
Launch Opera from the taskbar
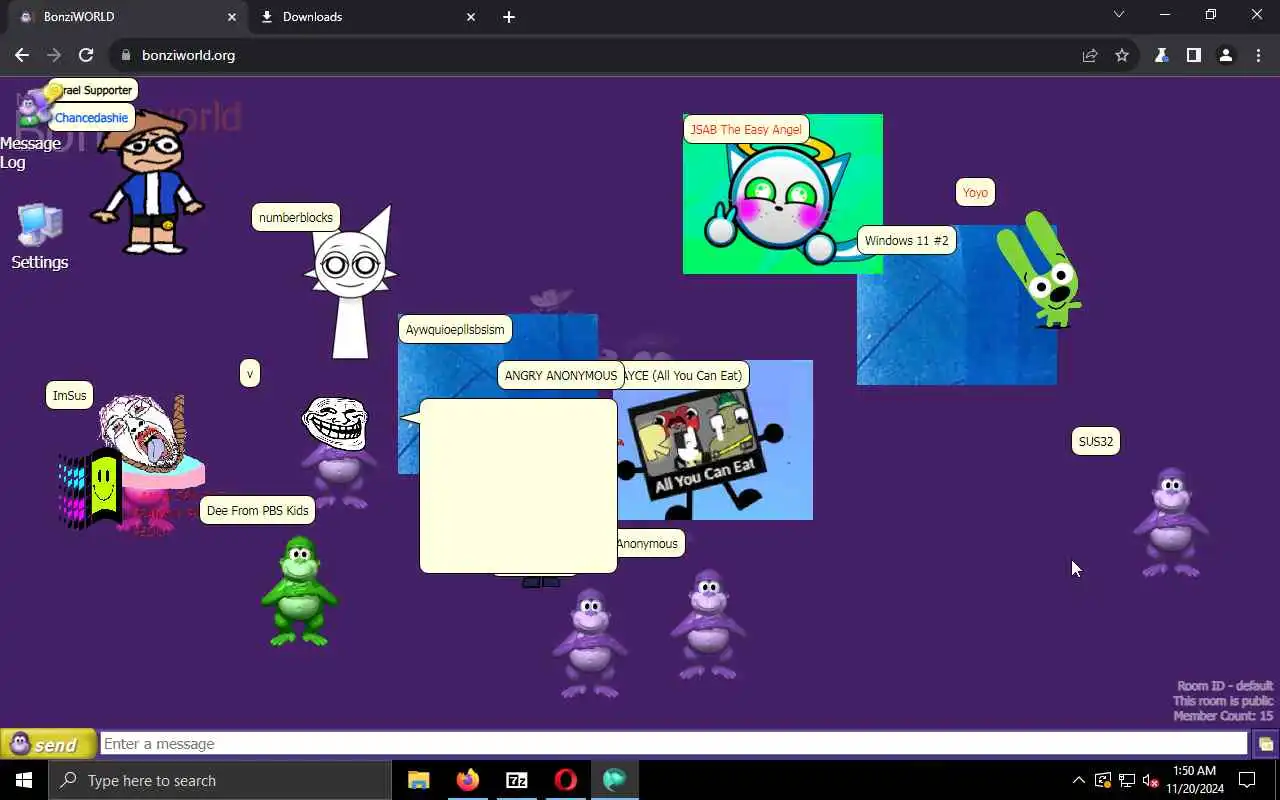(x=565, y=781)
